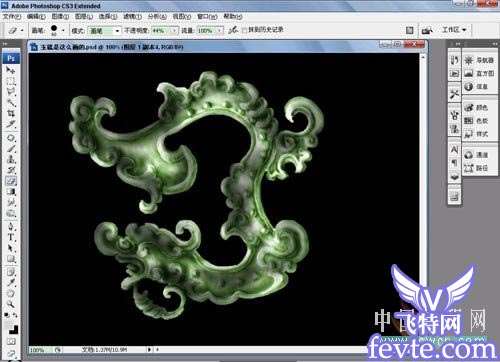
Task: Open the 色板 swatches panel
Action: pos(477,121)
